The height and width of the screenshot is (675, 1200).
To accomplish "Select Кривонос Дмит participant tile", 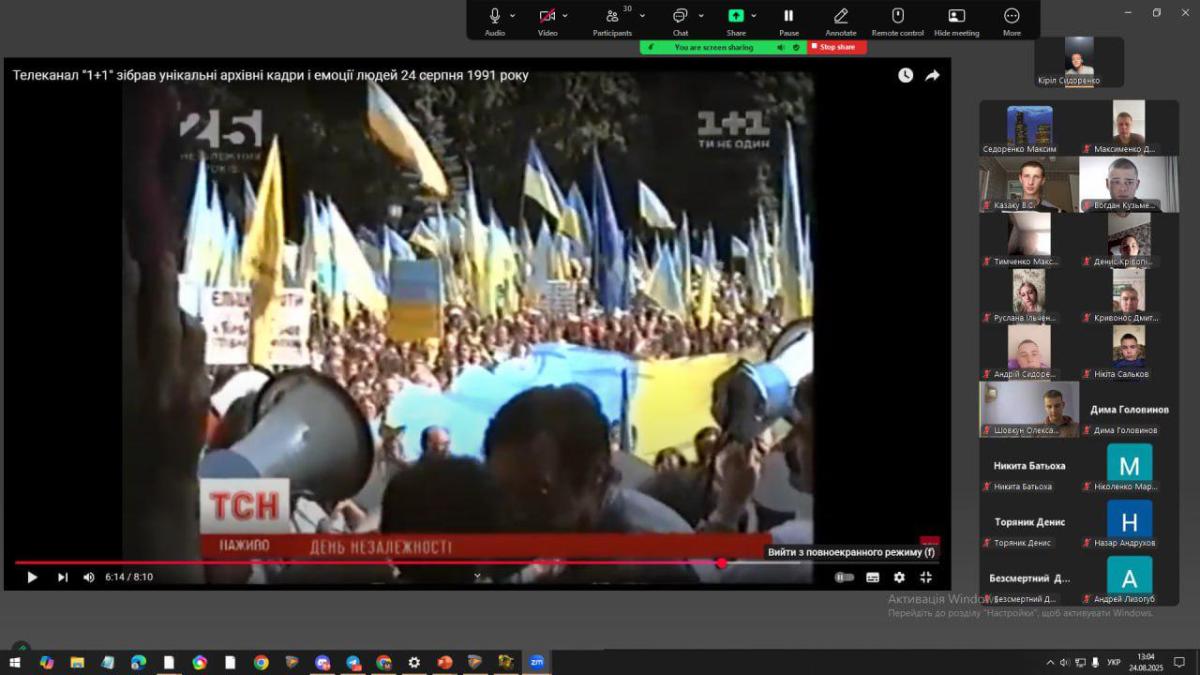I will (1129, 296).
